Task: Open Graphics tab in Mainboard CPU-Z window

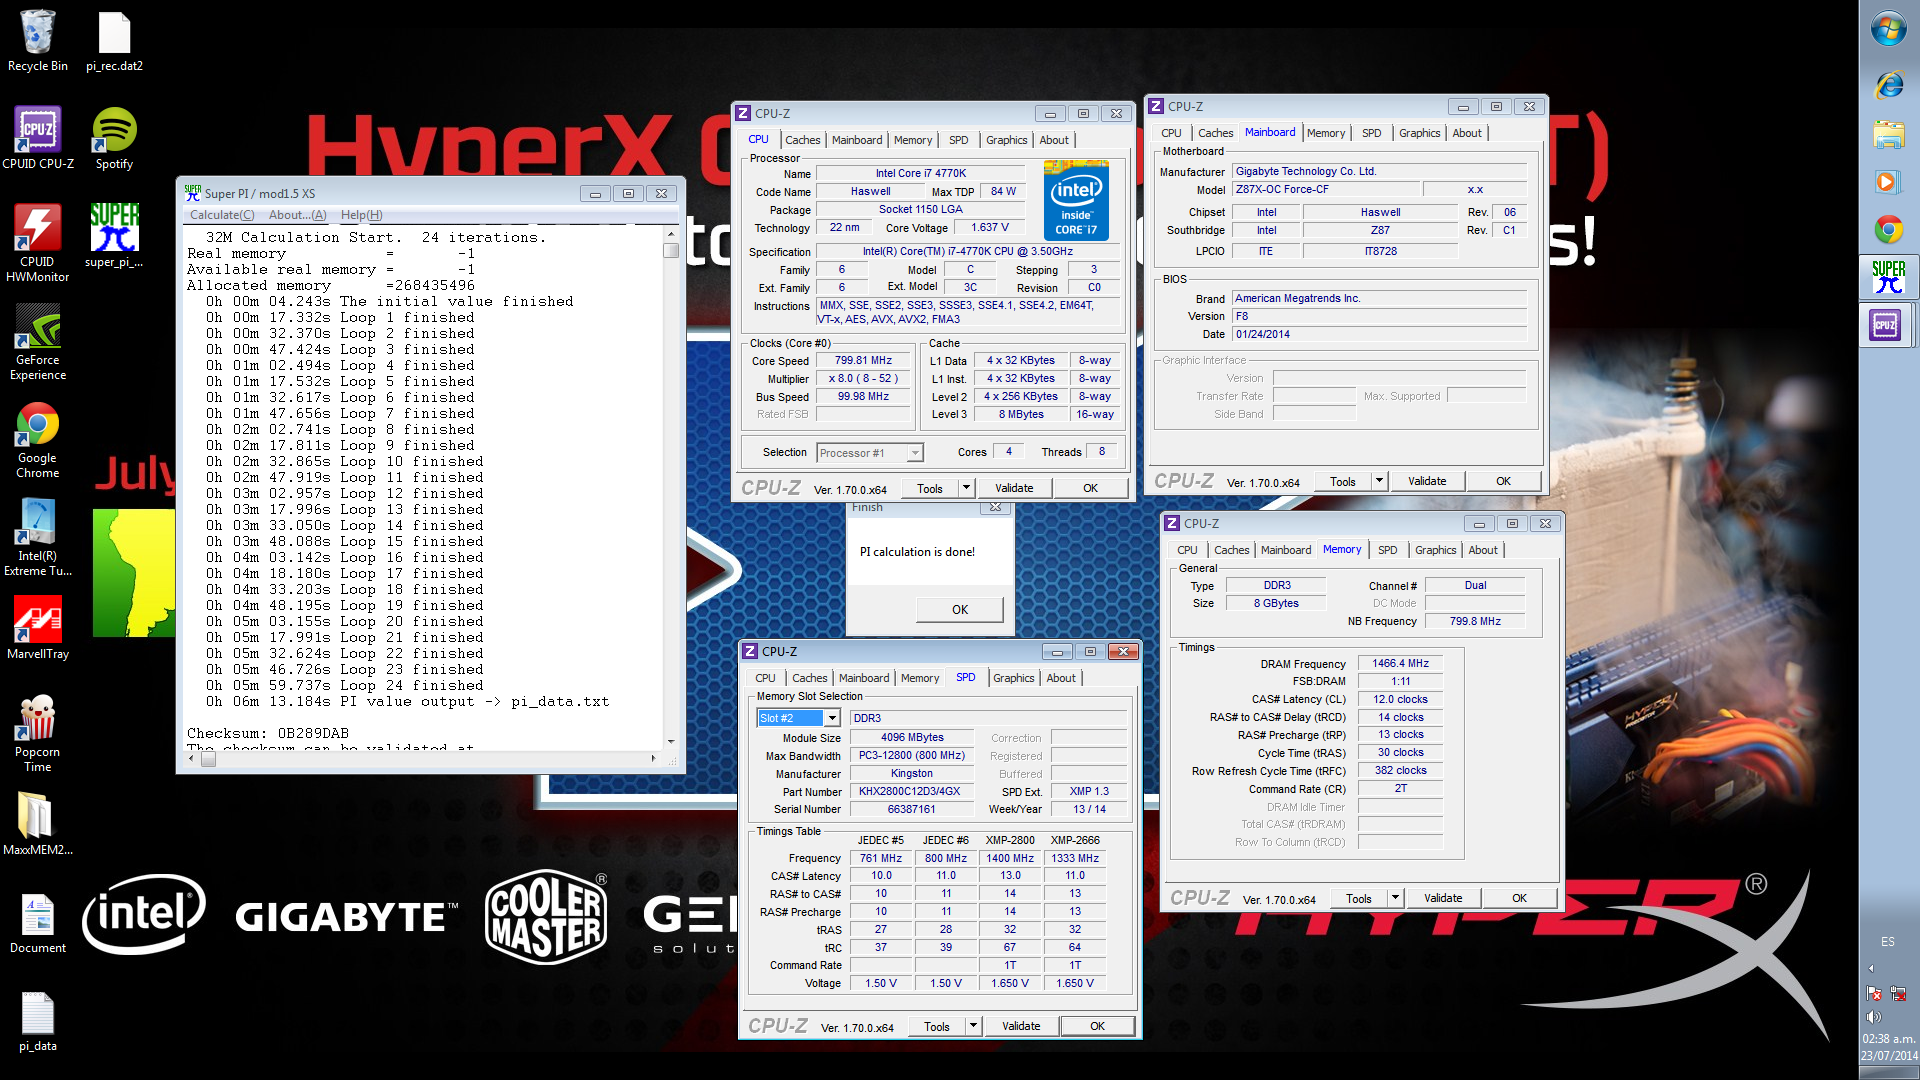Action: [x=1419, y=133]
